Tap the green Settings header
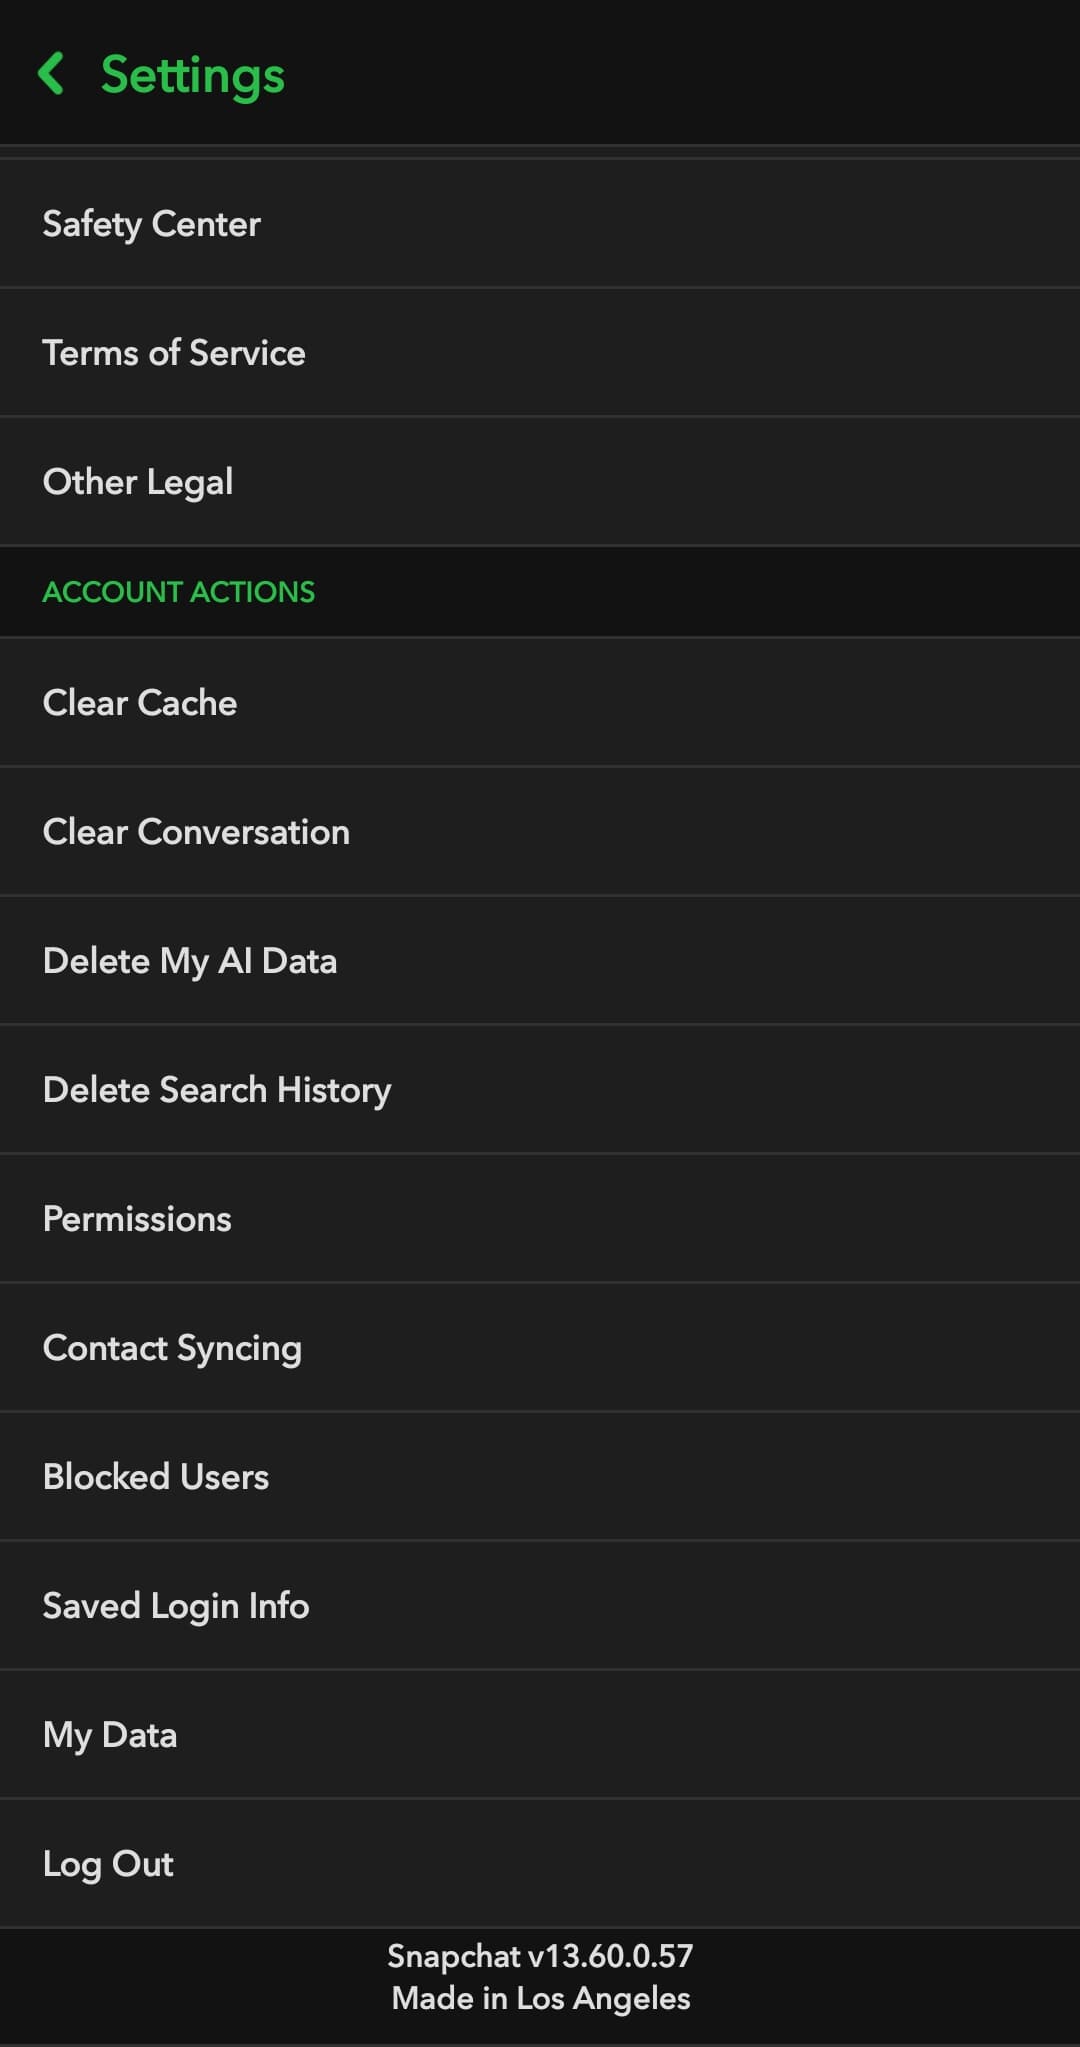Image resolution: width=1080 pixels, height=2047 pixels. pos(190,74)
